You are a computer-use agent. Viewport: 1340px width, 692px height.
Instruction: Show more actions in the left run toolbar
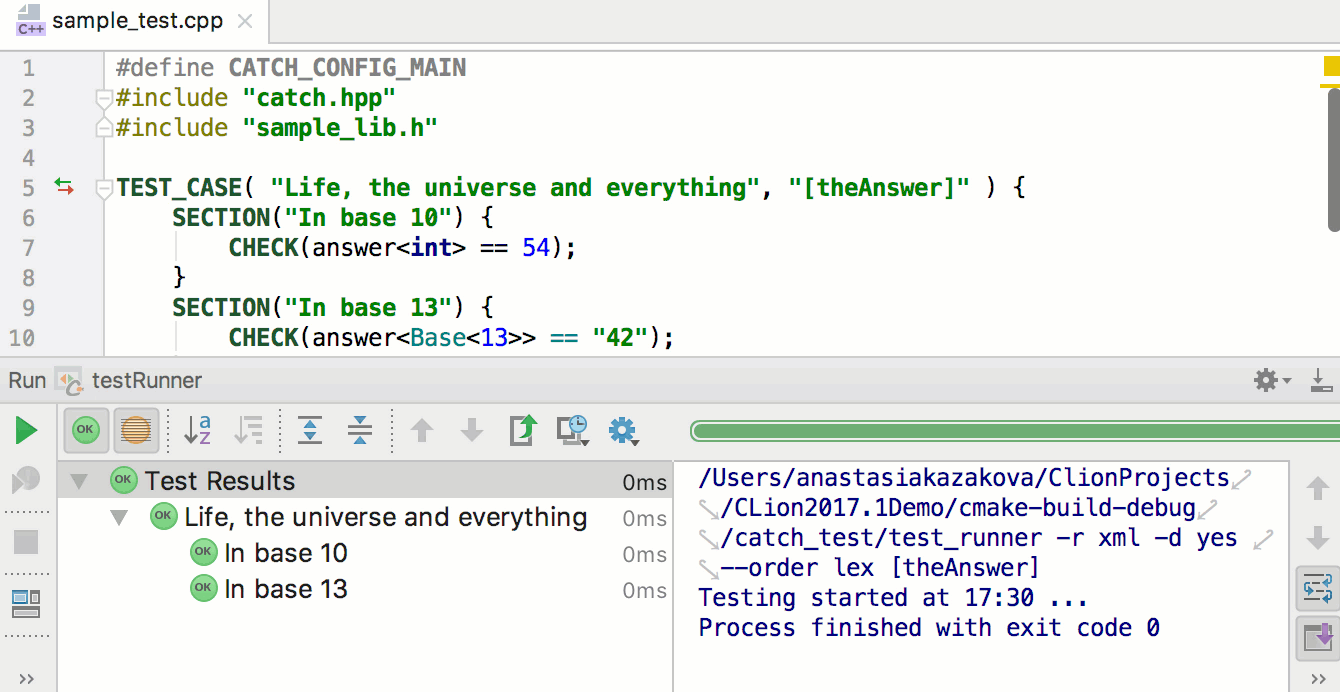click(x=26, y=679)
